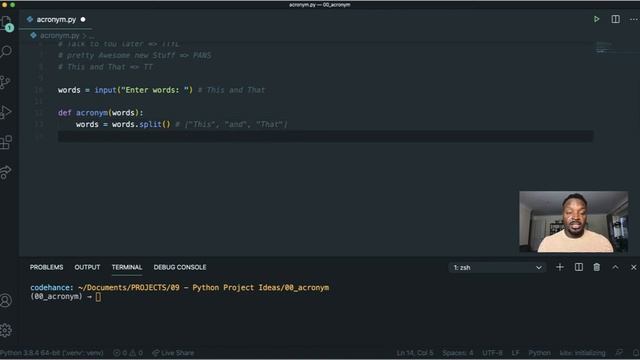Open notifications bell in status bar

point(636,353)
